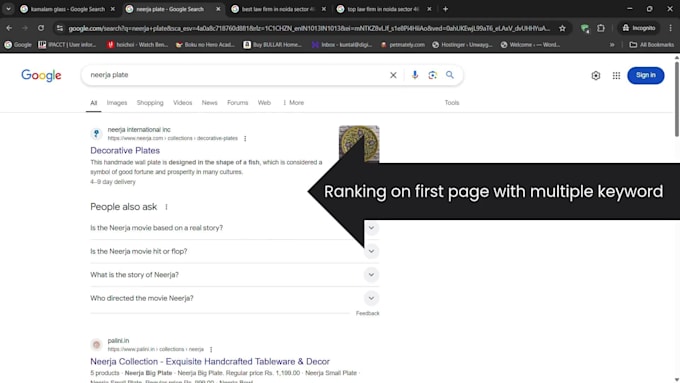This screenshot has width=680, height=383.
Task: Expand Is the Neerja movie hit or flop
Action: 235,251
